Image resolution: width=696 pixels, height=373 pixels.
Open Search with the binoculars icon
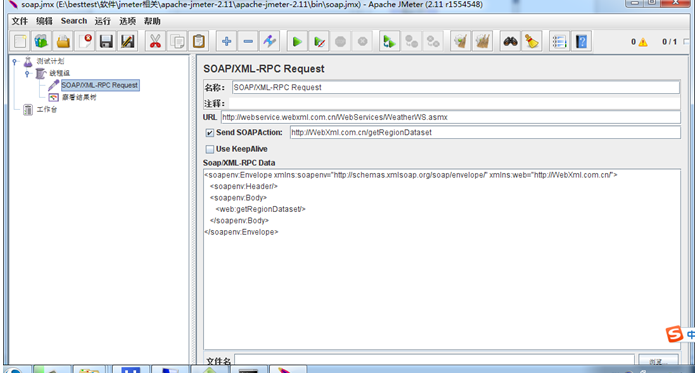(510, 42)
